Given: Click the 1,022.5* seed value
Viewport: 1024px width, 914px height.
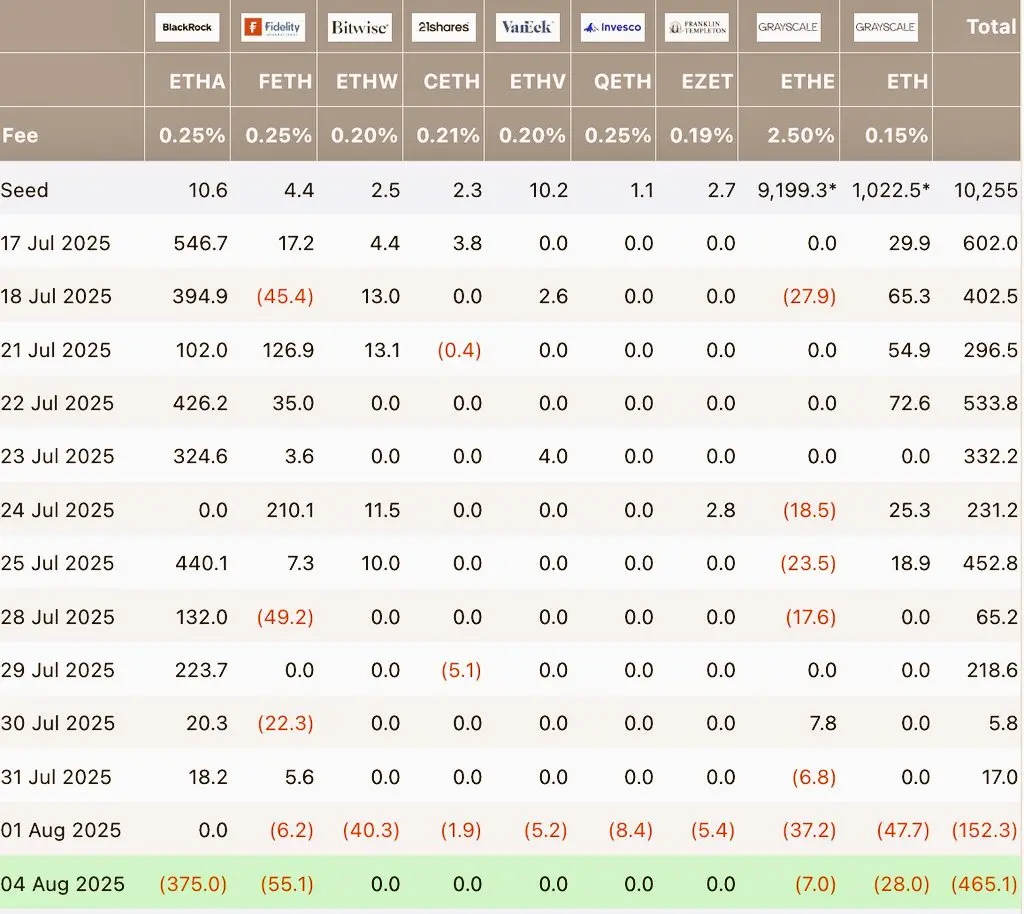Looking at the screenshot, I should coord(891,190).
